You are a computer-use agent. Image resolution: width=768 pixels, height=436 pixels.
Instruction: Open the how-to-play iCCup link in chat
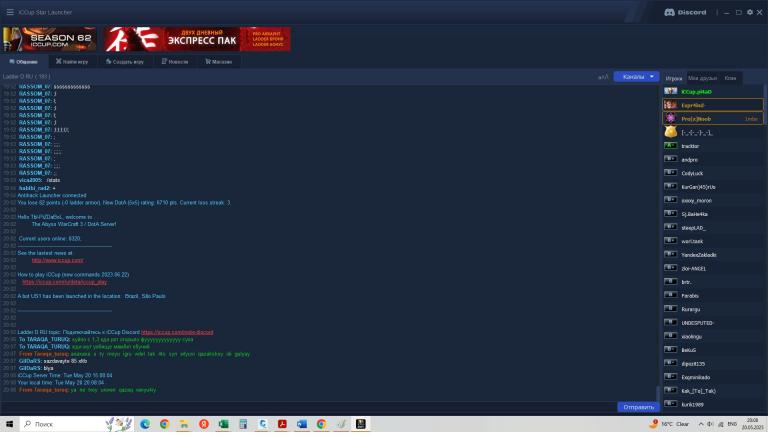tap(64, 282)
